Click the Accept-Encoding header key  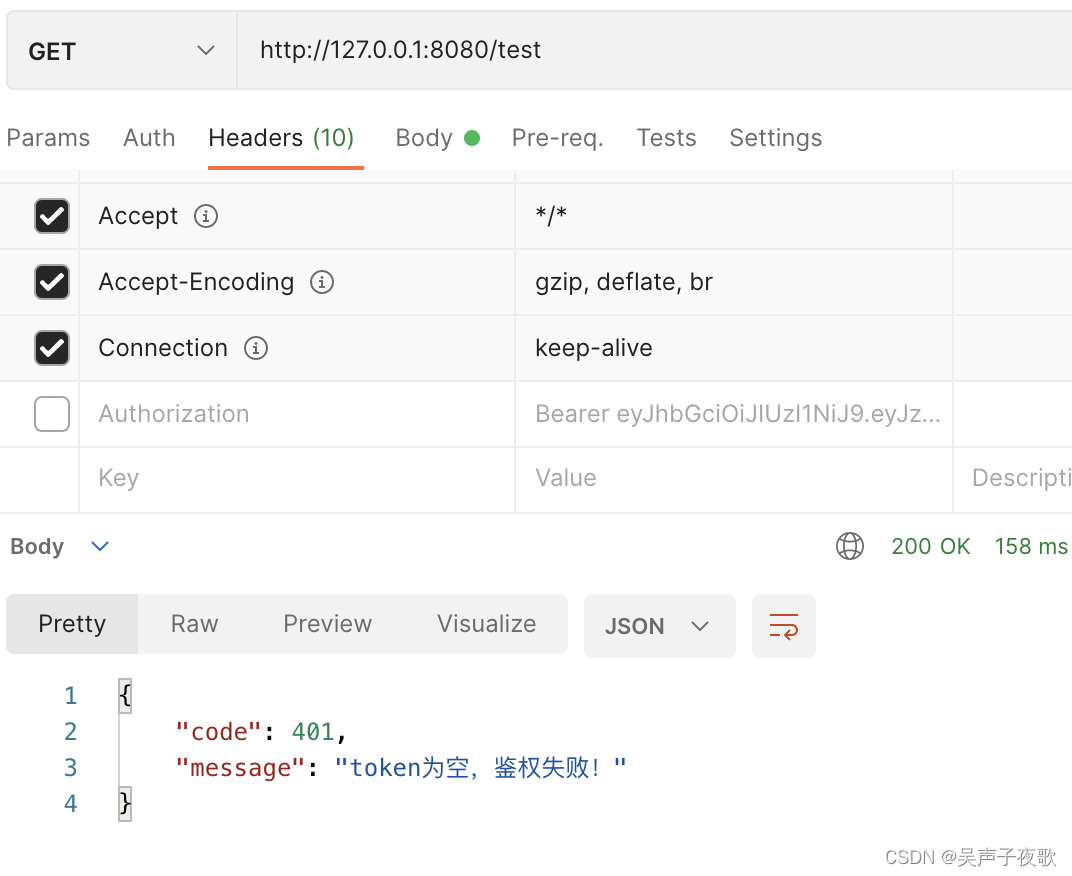point(196,282)
